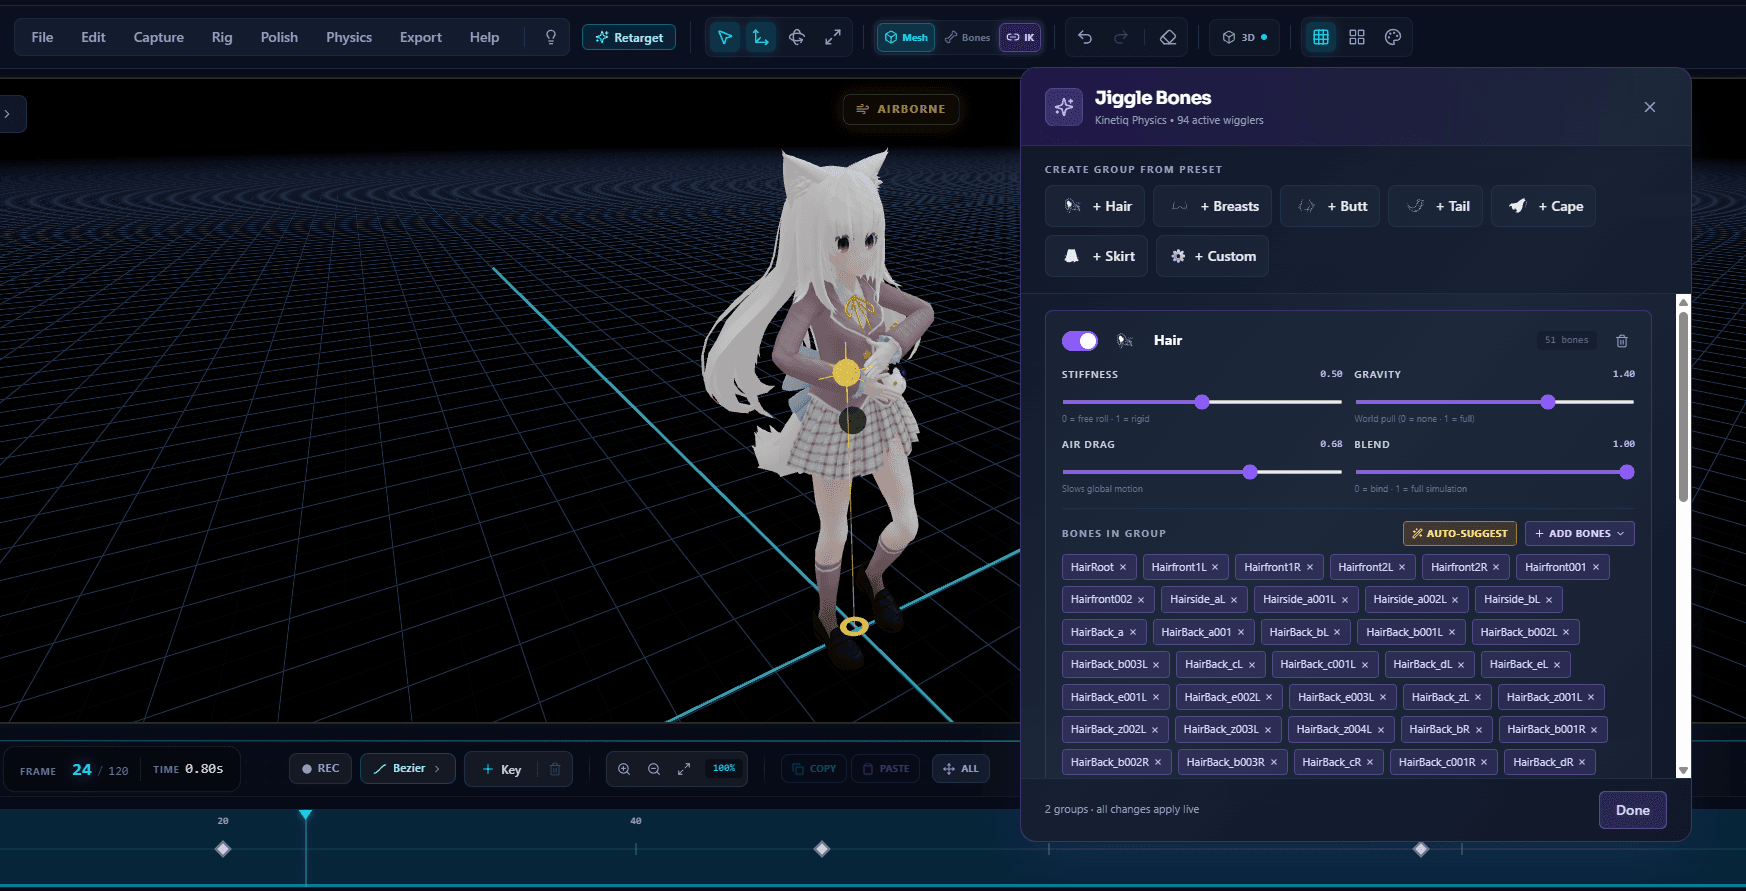Open the File menu

click(x=42, y=37)
